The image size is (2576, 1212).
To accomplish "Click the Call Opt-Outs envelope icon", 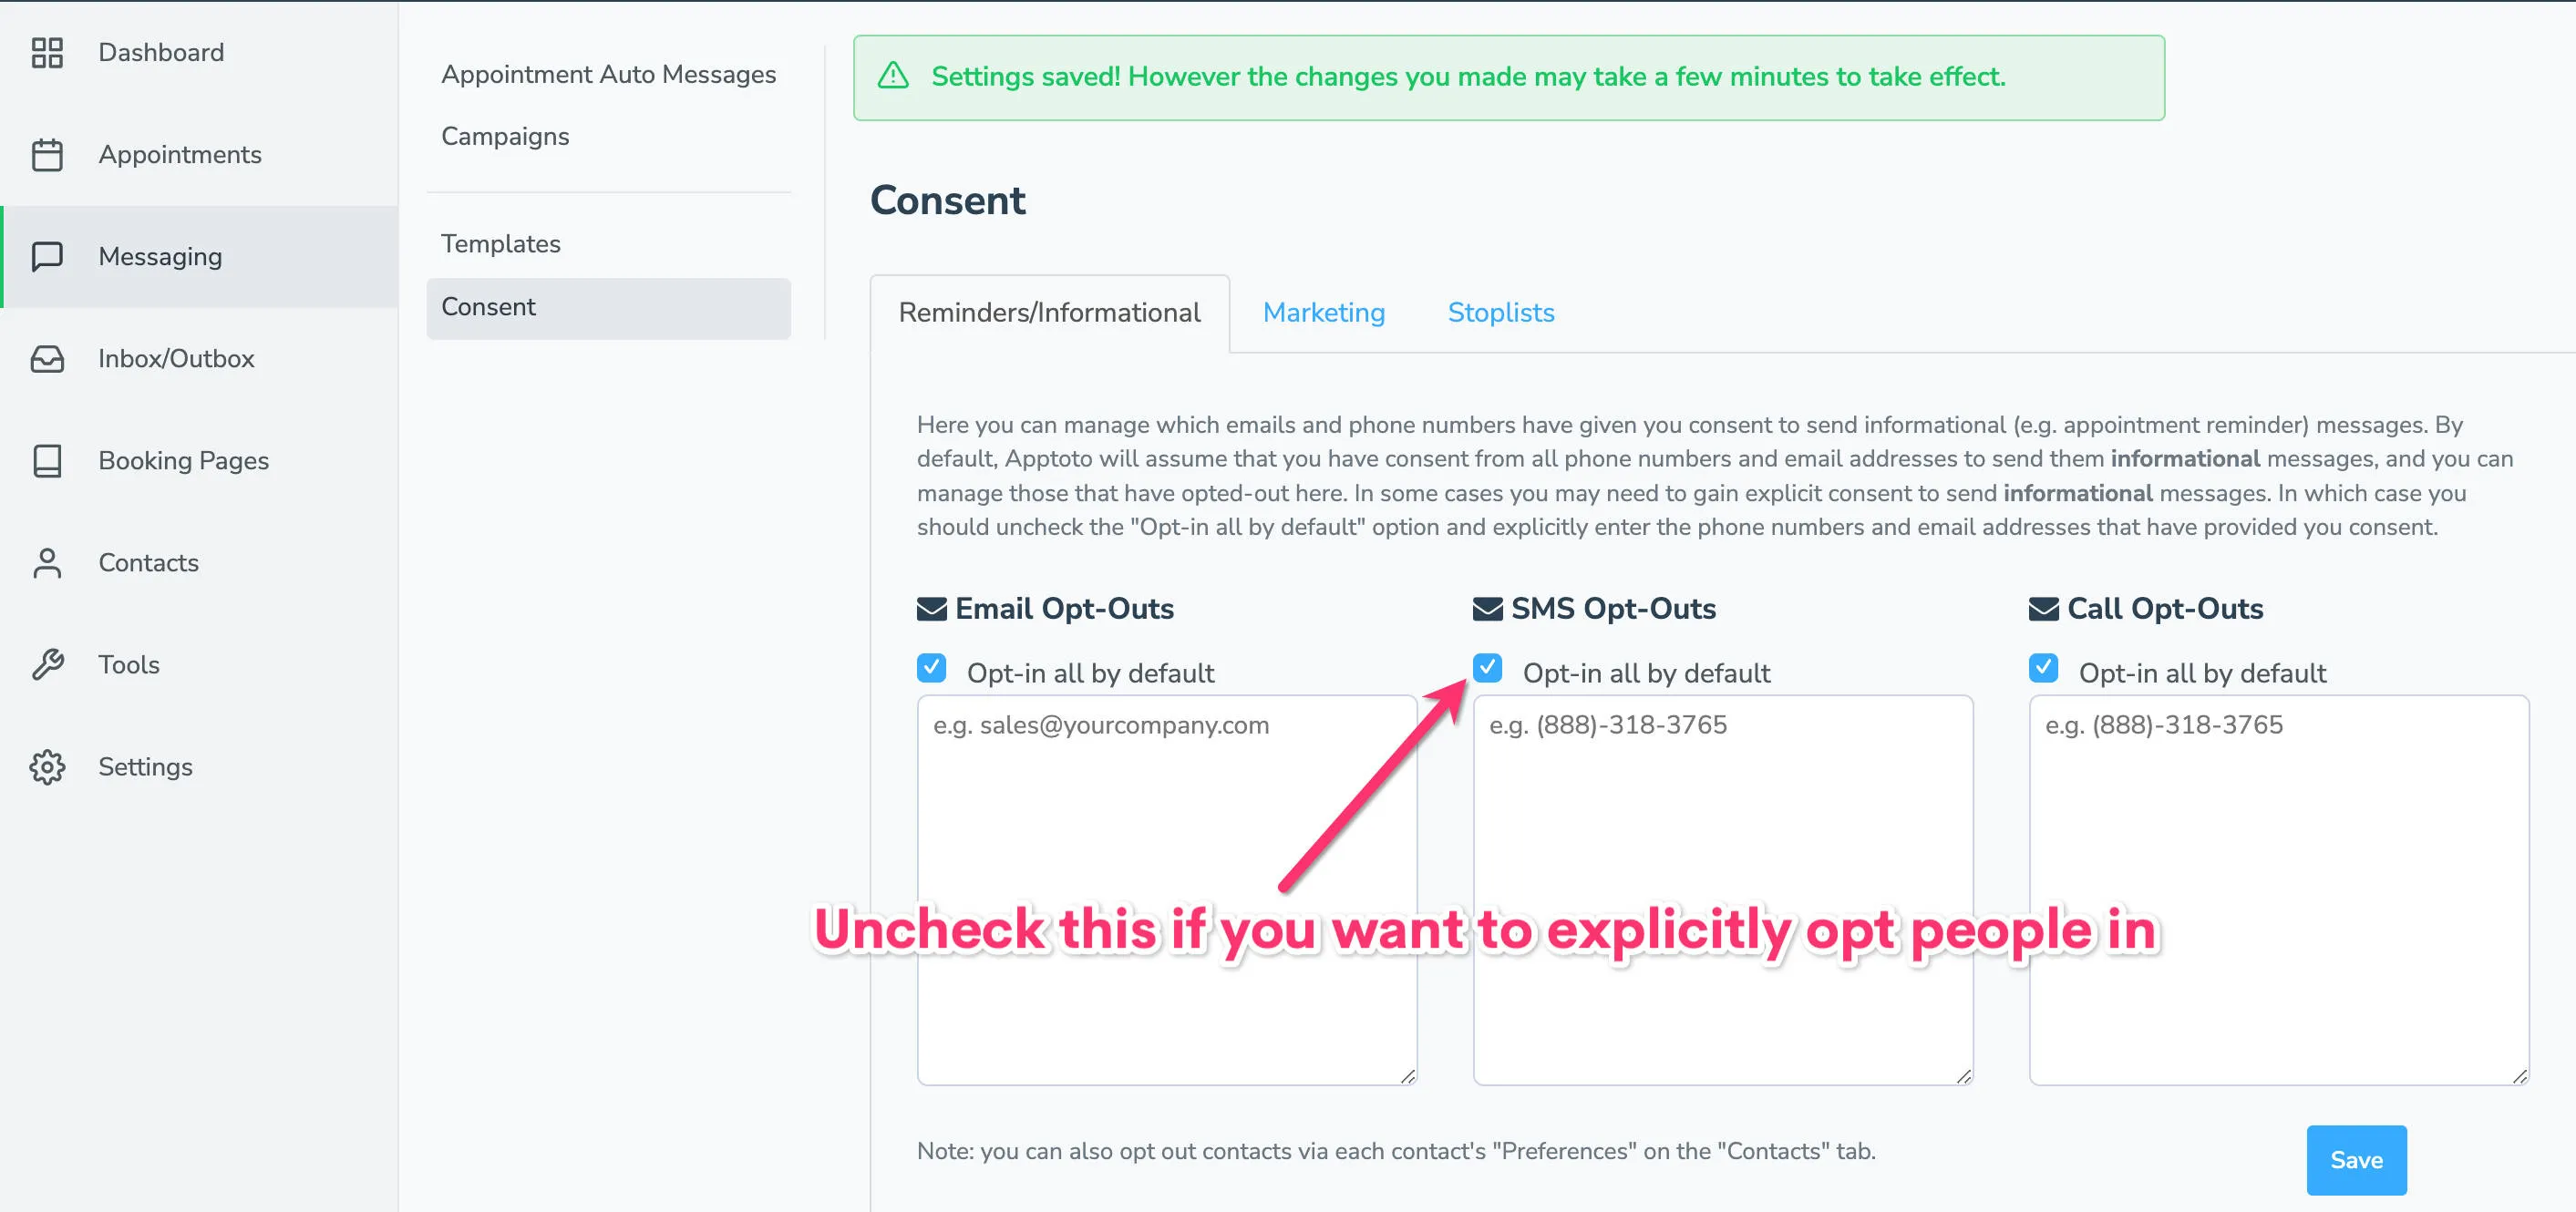I will pos(2042,607).
